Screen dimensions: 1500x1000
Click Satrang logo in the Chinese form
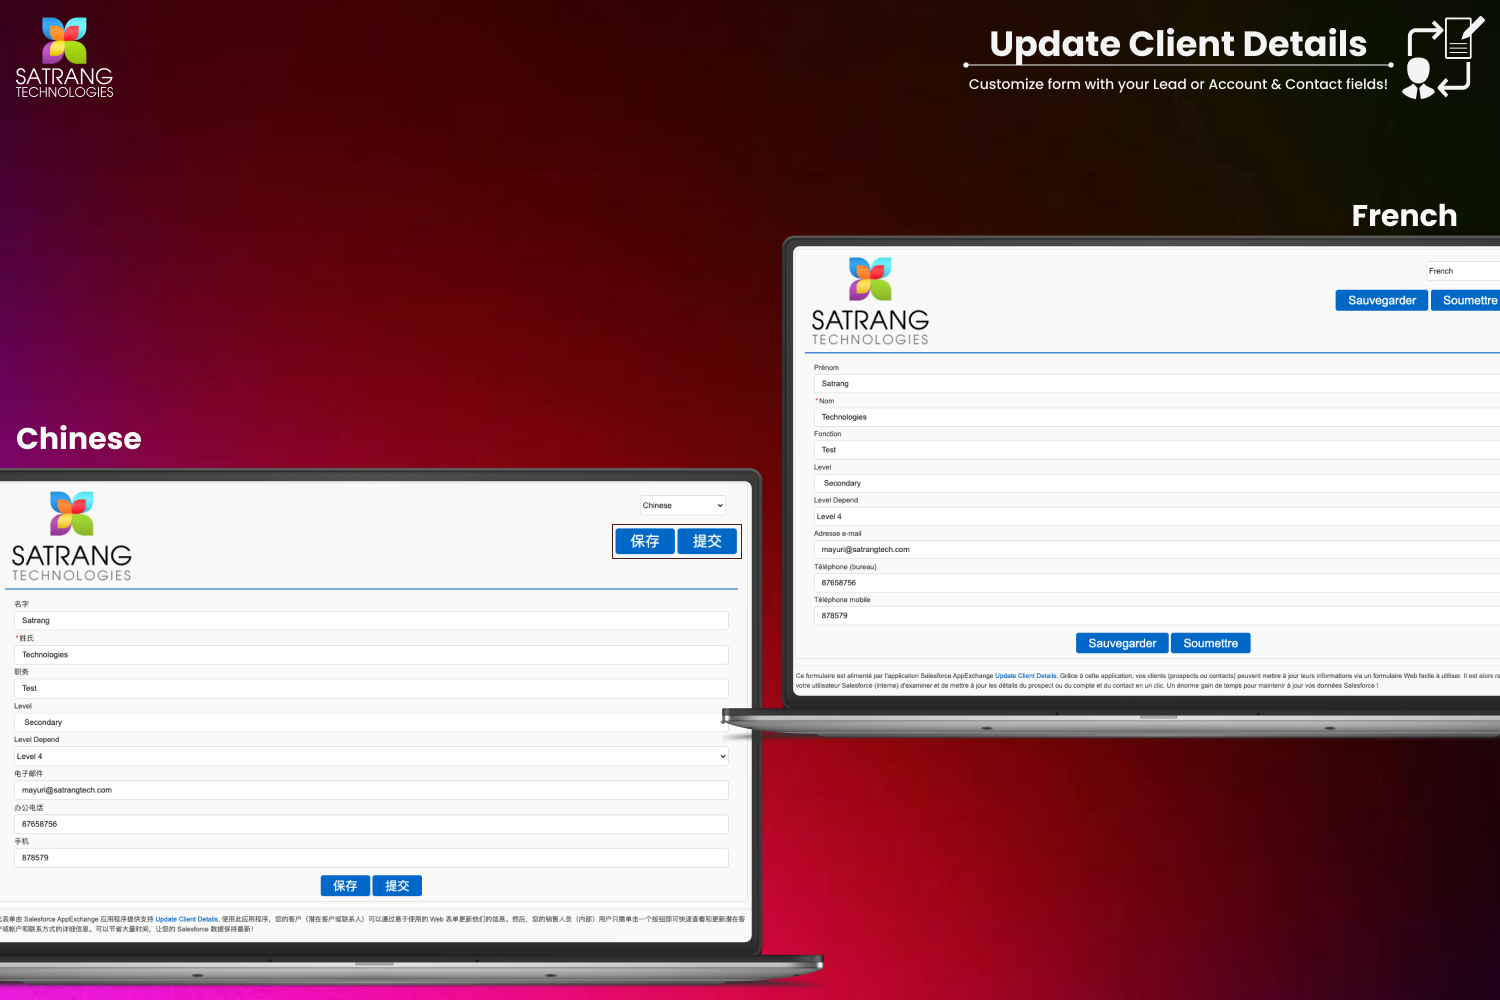pyautogui.click(x=72, y=536)
